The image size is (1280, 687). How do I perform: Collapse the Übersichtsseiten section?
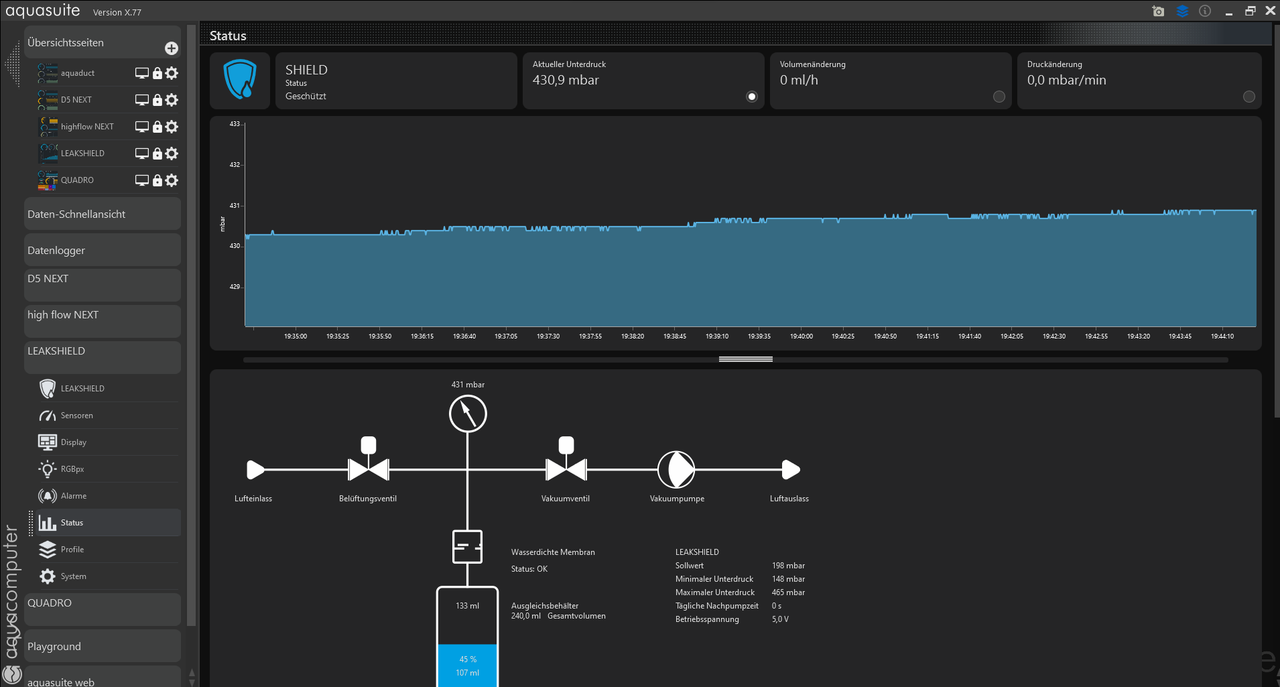102,43
